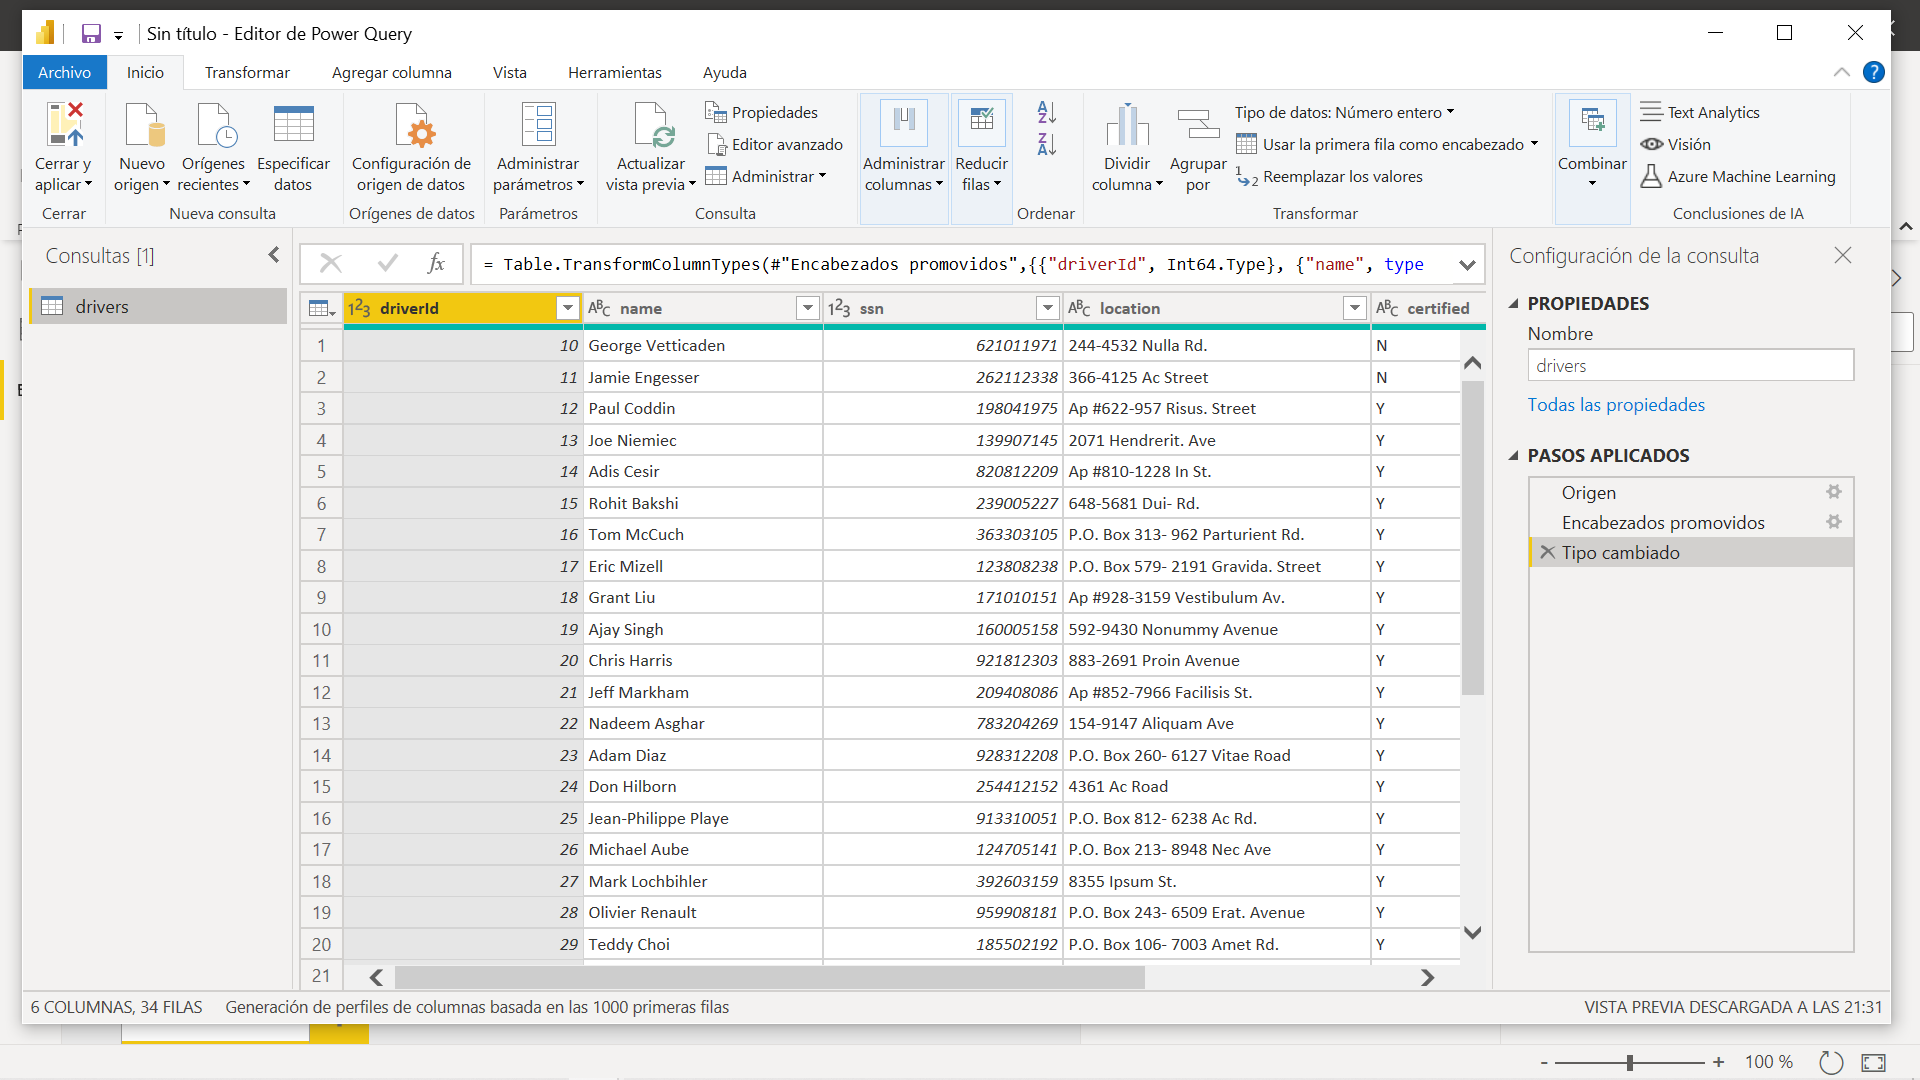
Task: Open the table corner menu icon
Action: (321, 308)
